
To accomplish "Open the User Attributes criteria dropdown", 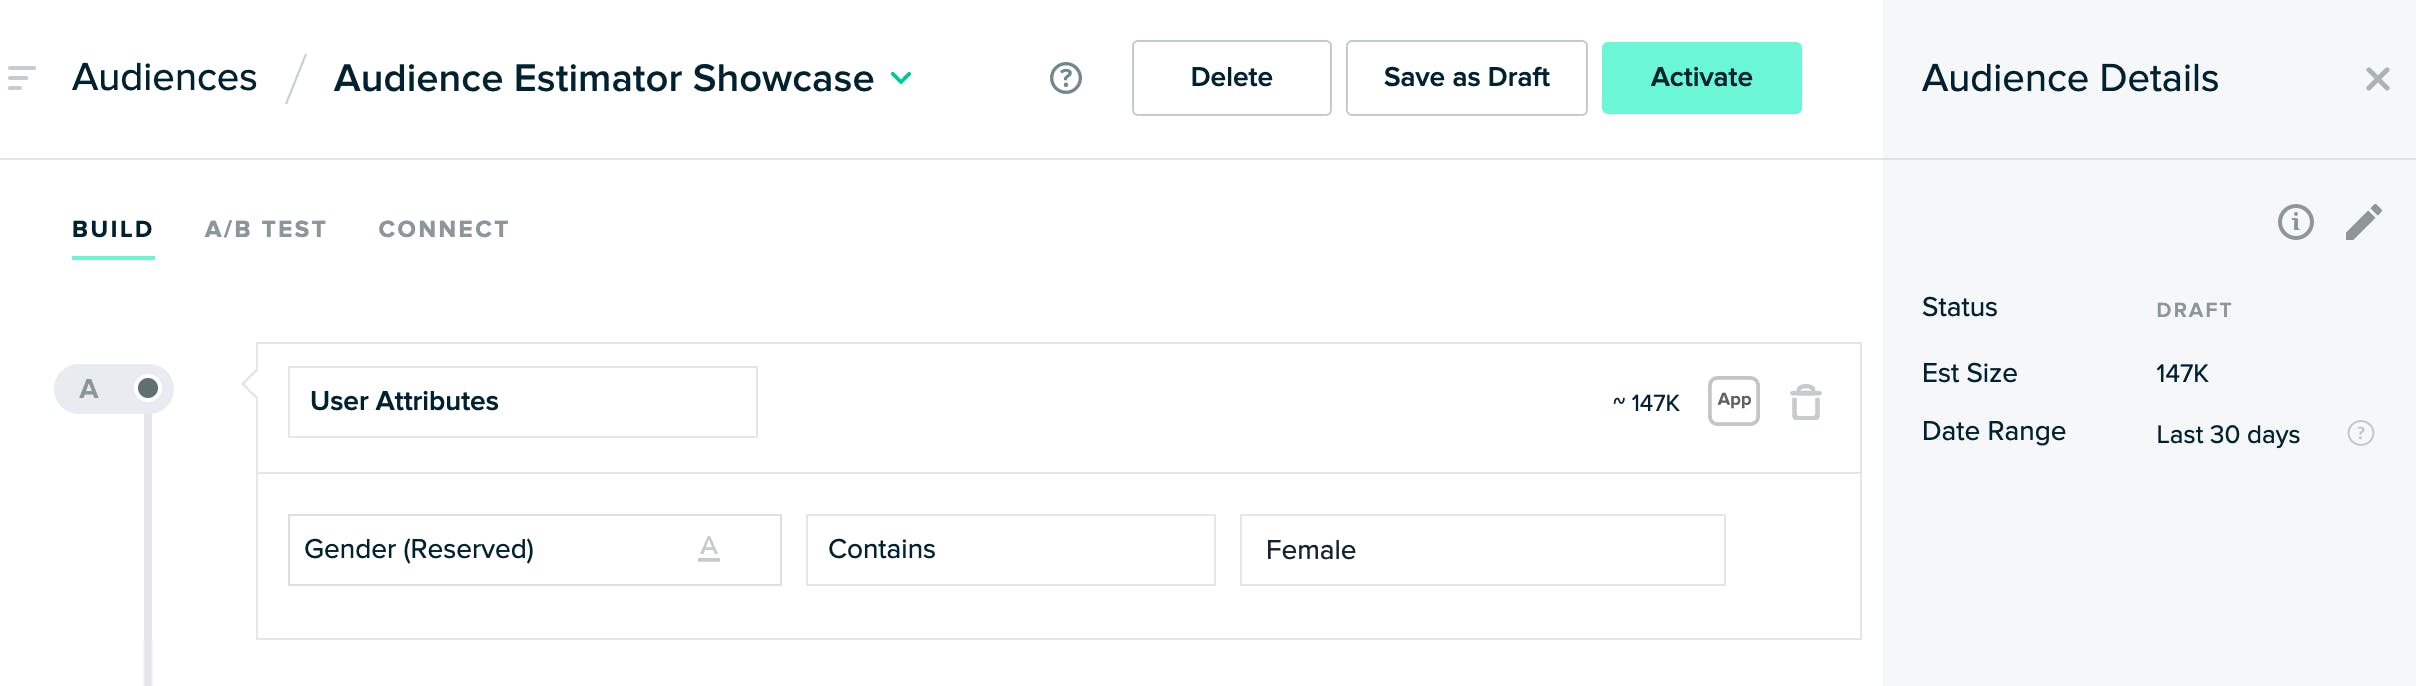I will click(522, 402).
